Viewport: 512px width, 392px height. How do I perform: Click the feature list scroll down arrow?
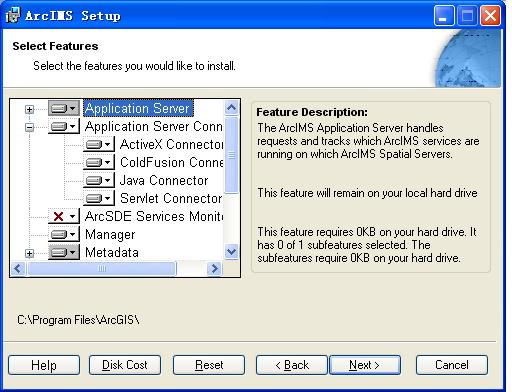point(231,251)
